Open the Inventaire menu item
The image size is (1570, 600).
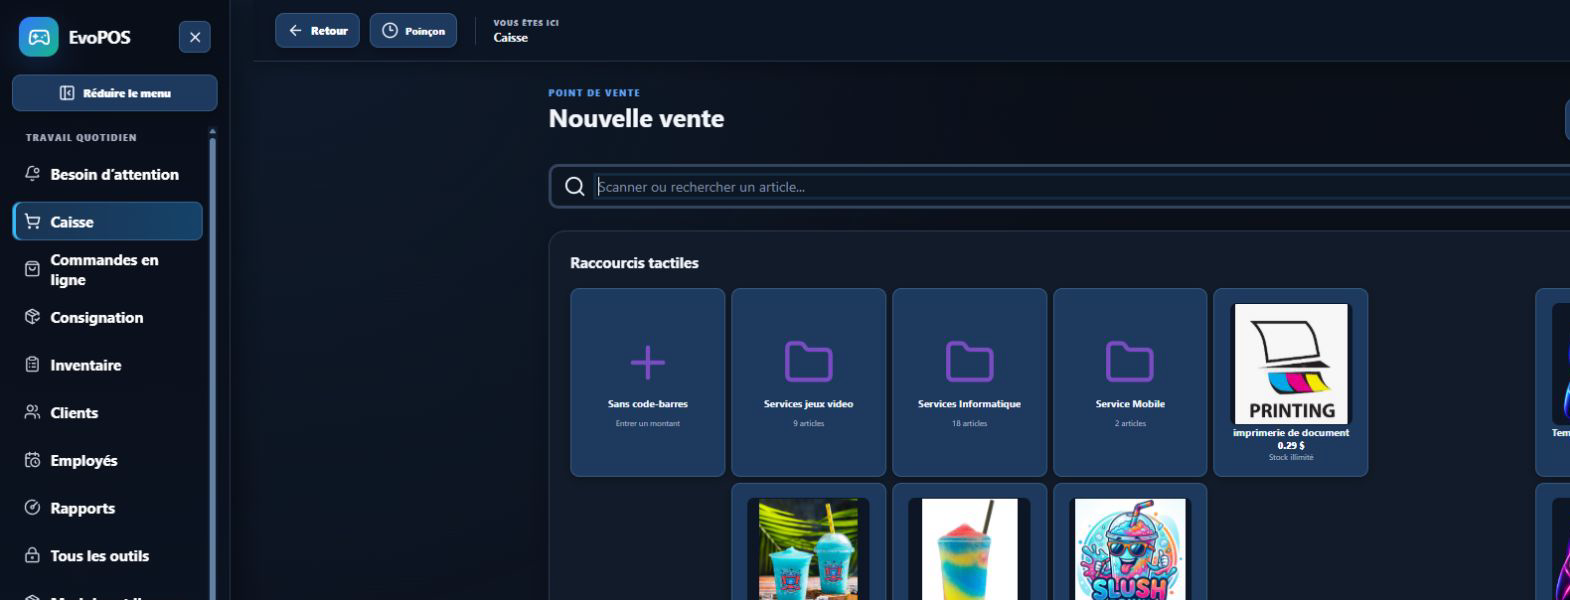click(x=108, y=365)
